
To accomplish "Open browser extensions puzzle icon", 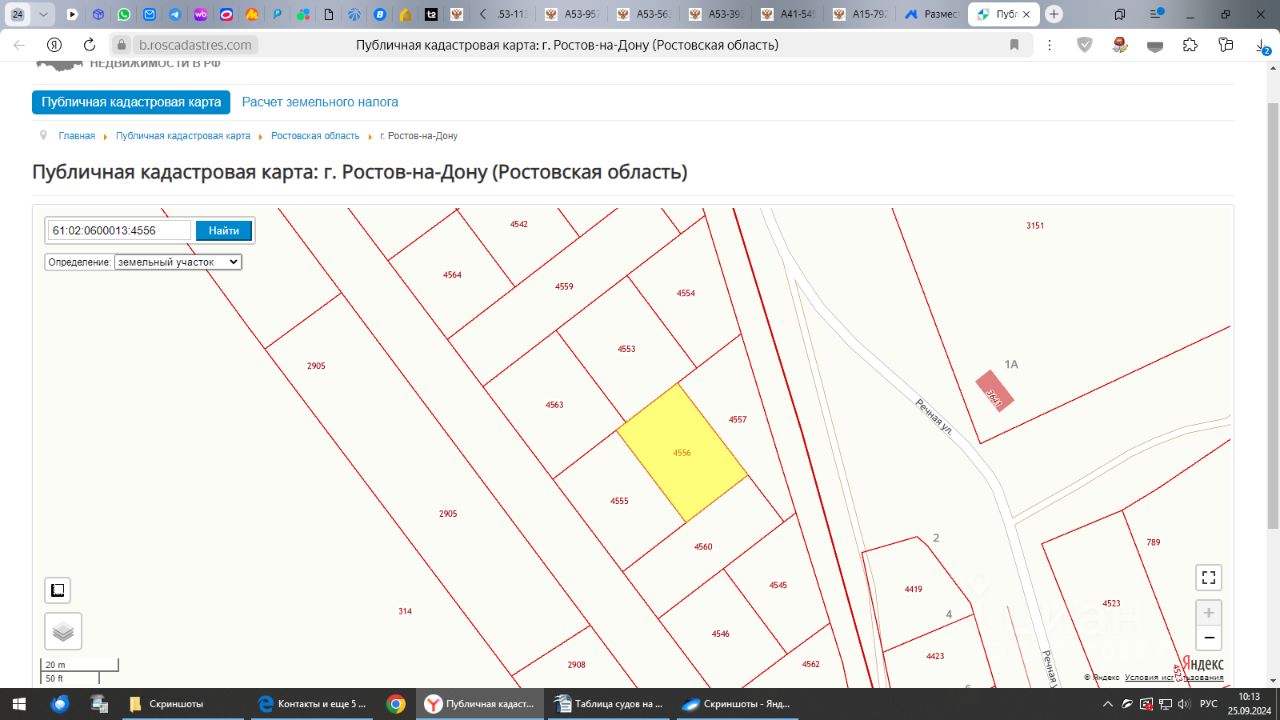I will click(x=1190, y=45).
